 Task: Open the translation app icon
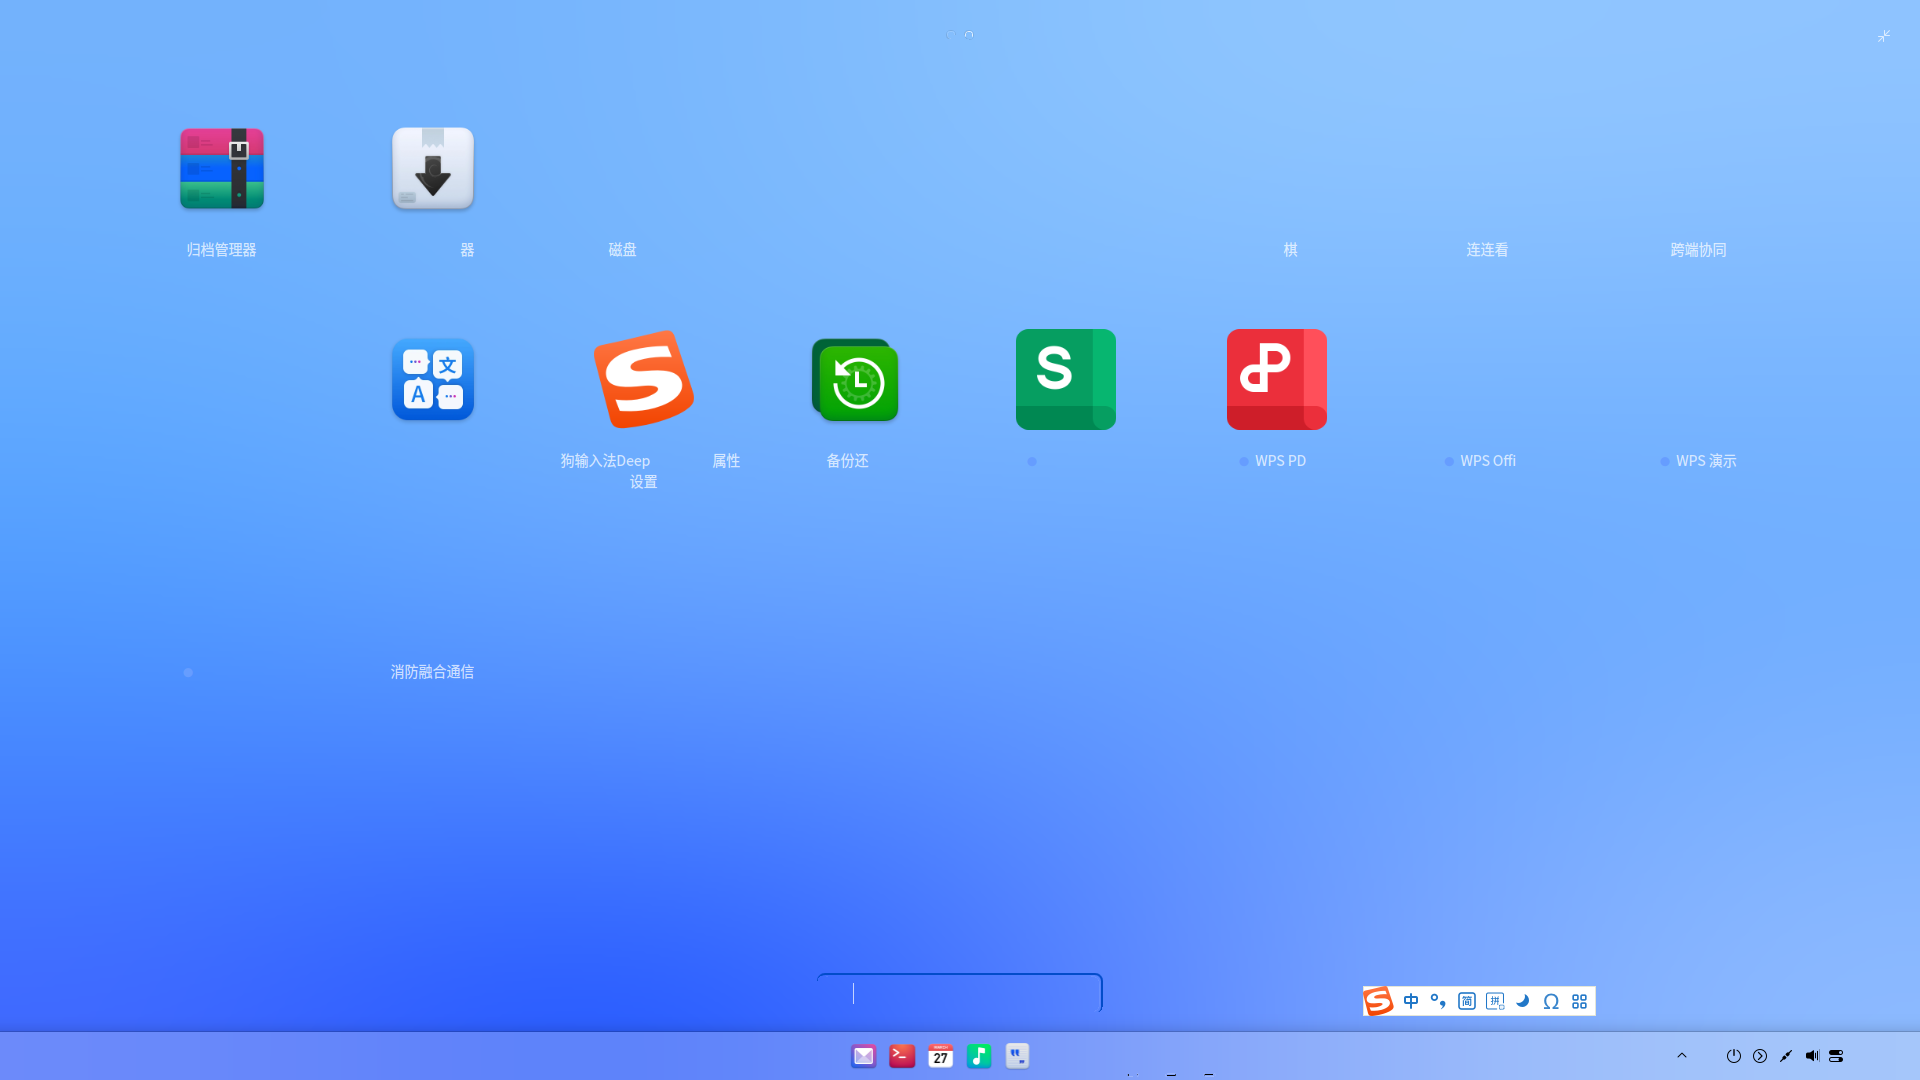[433, 379]
